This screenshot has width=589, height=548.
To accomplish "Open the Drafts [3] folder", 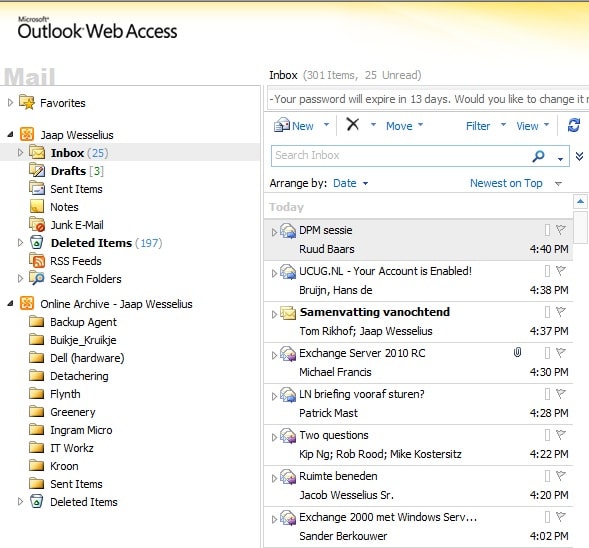I will [x=77, y=171].
